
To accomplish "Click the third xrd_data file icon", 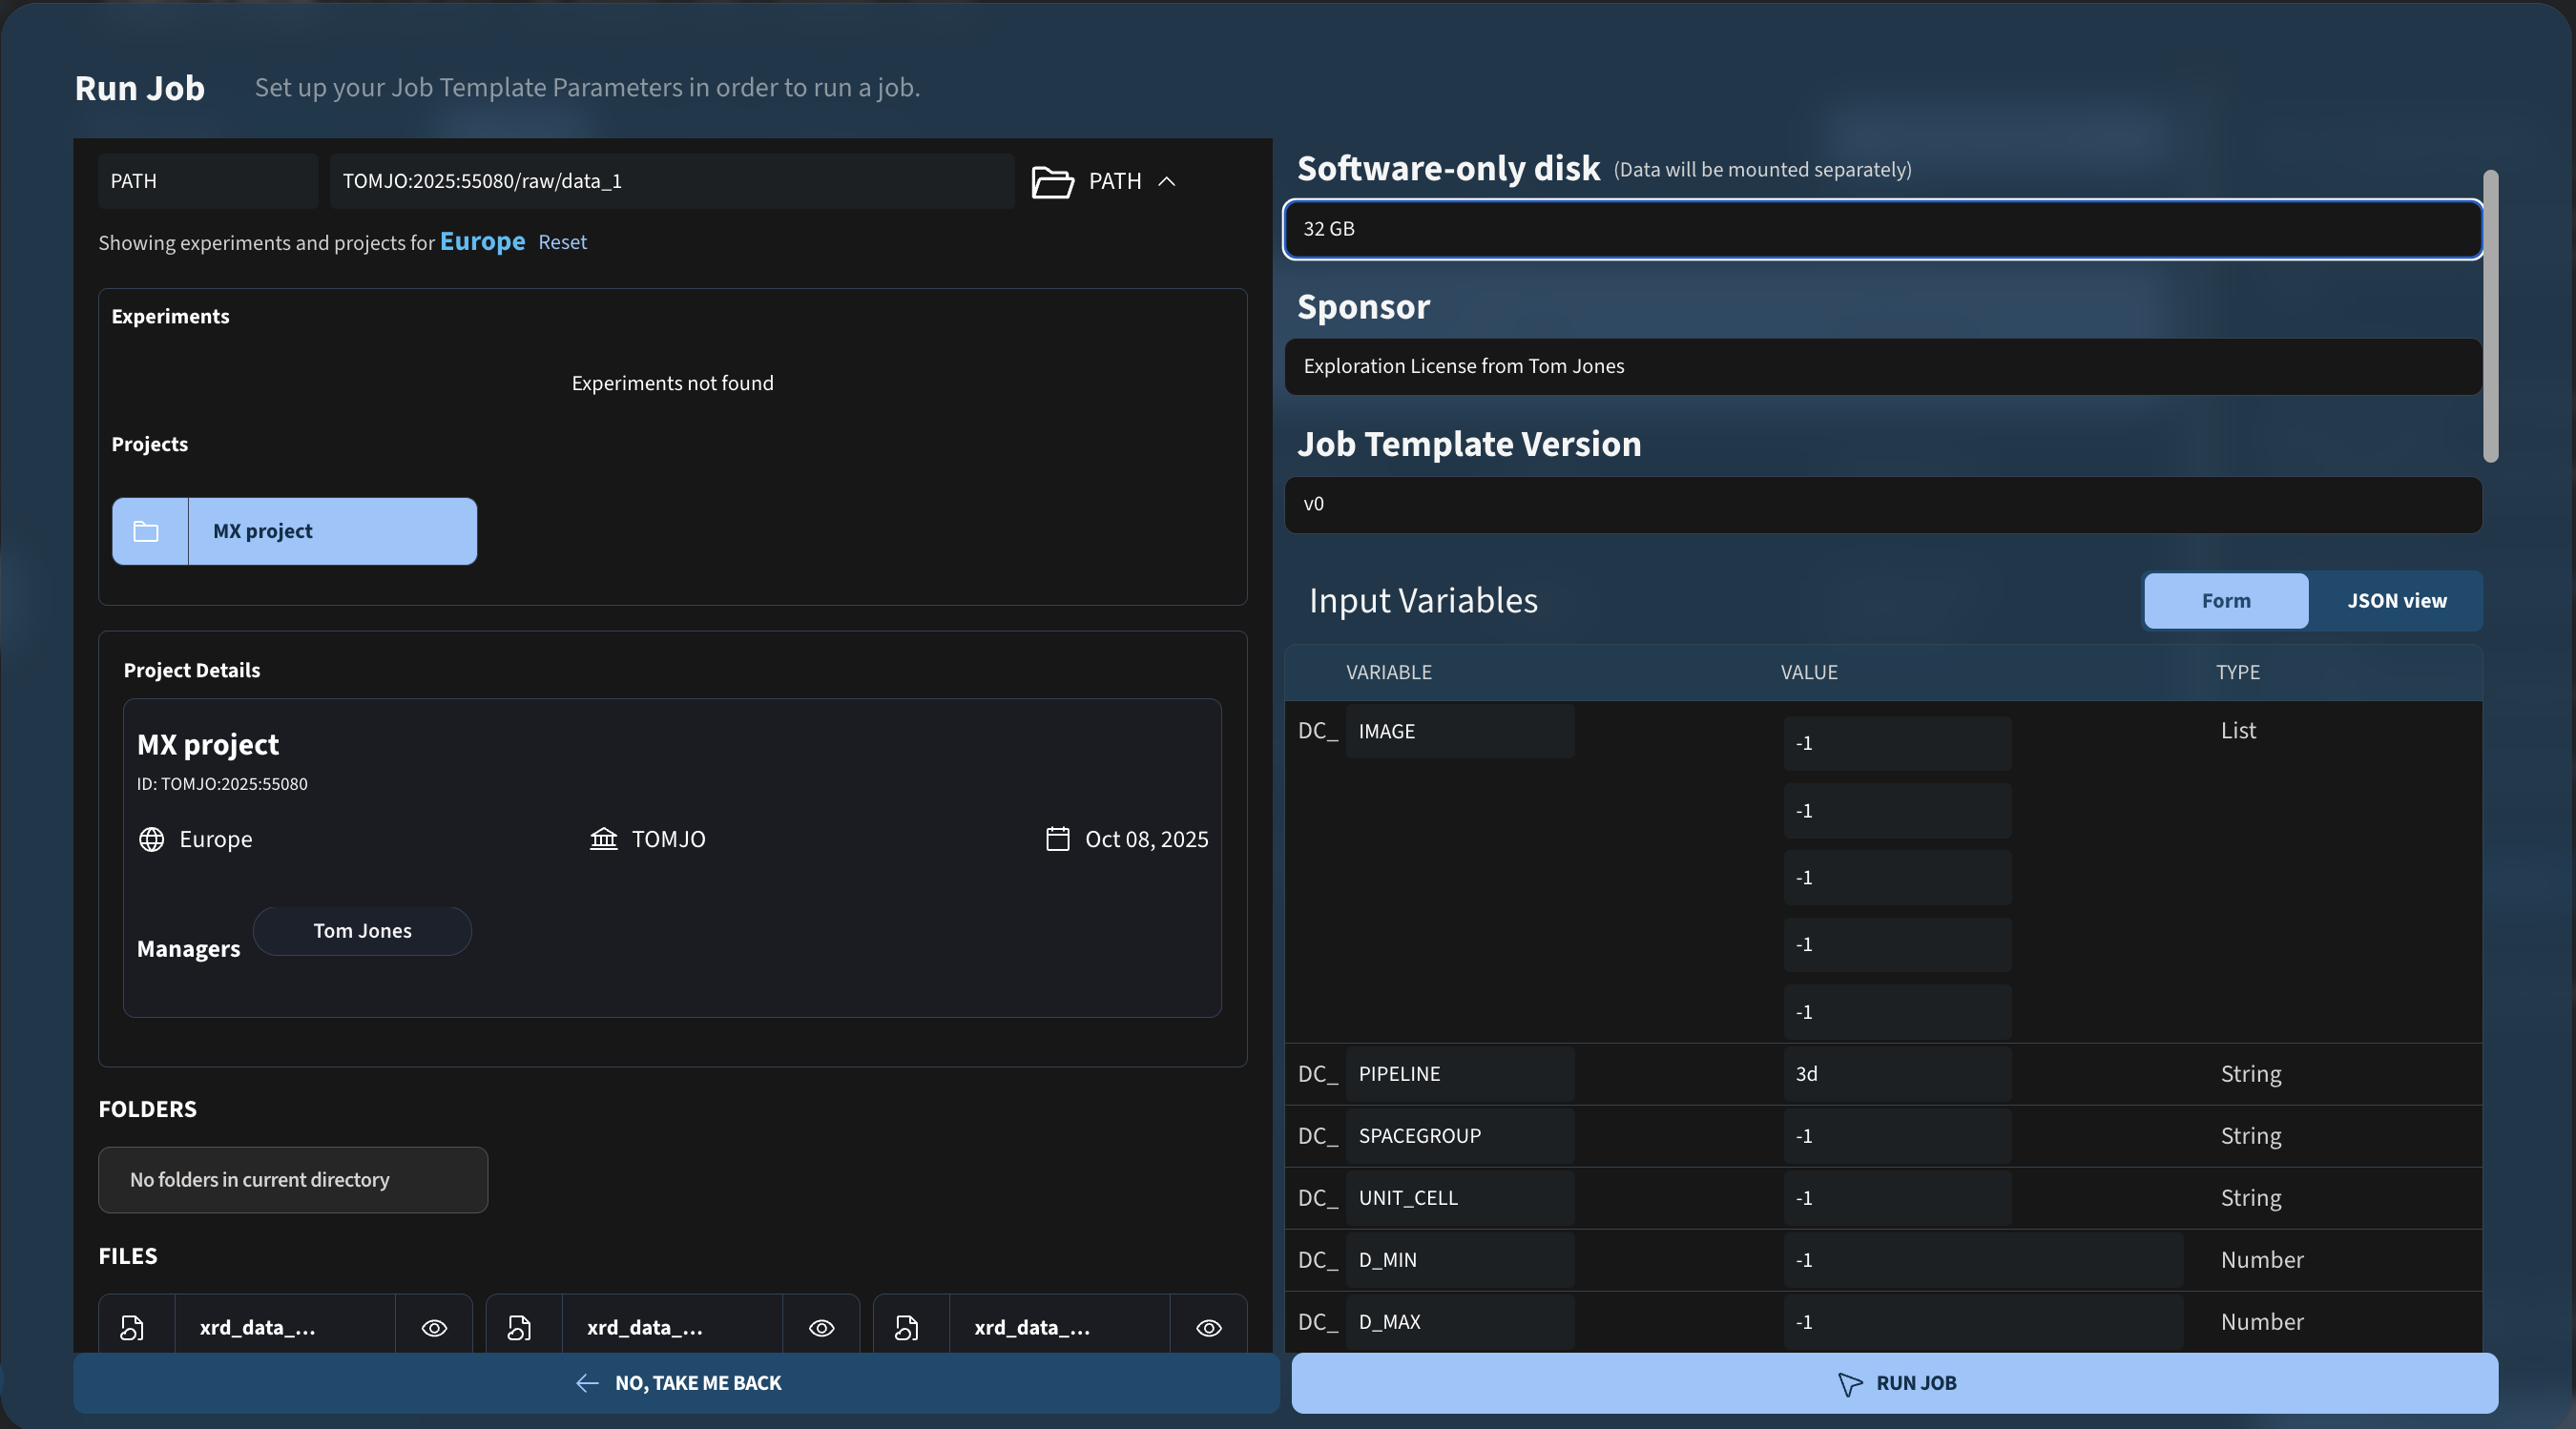I will click(x=906, y=1327).
